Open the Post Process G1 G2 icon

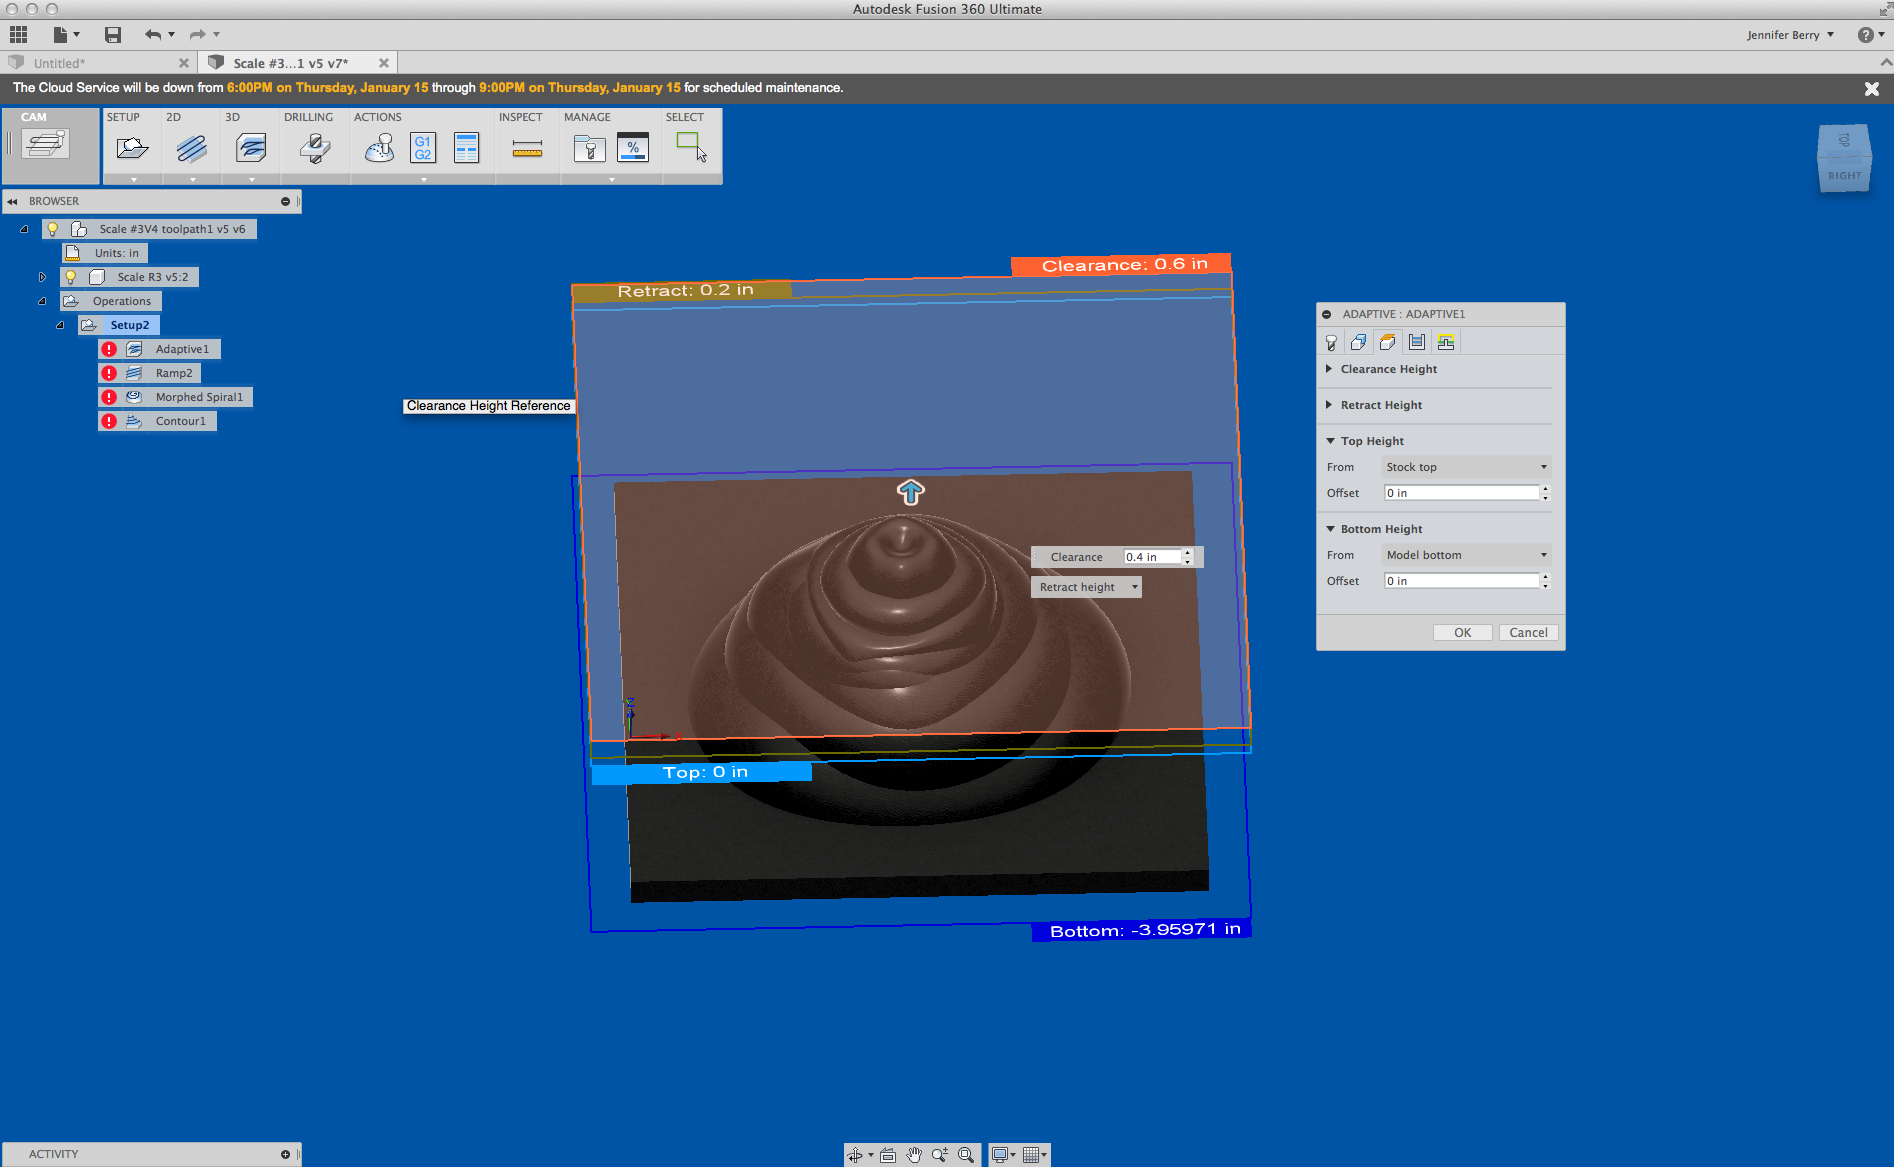click(422, 147)
